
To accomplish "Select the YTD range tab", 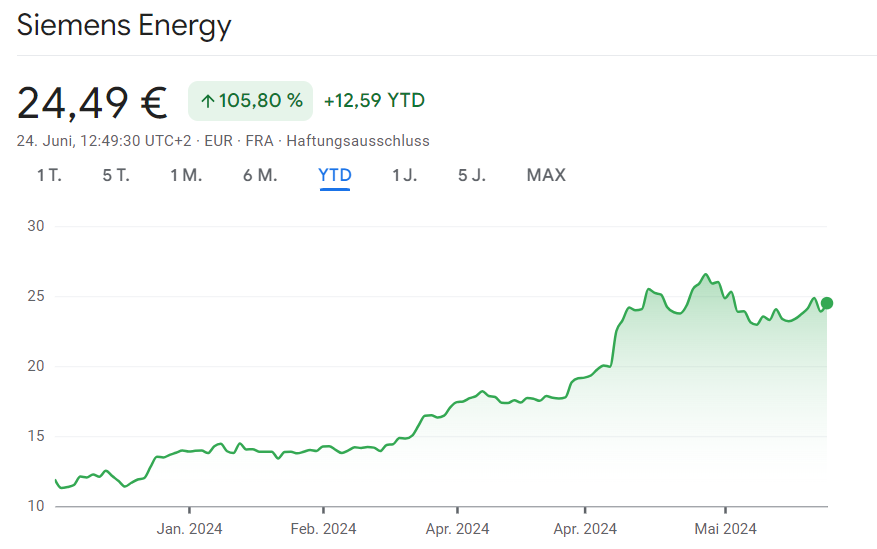I will [x=334, y=176].
